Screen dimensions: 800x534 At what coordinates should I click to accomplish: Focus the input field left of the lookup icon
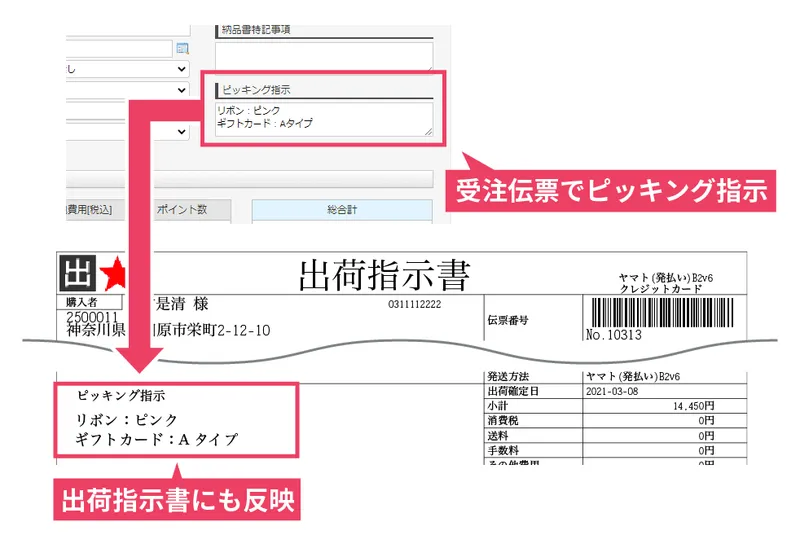point(119,48)
